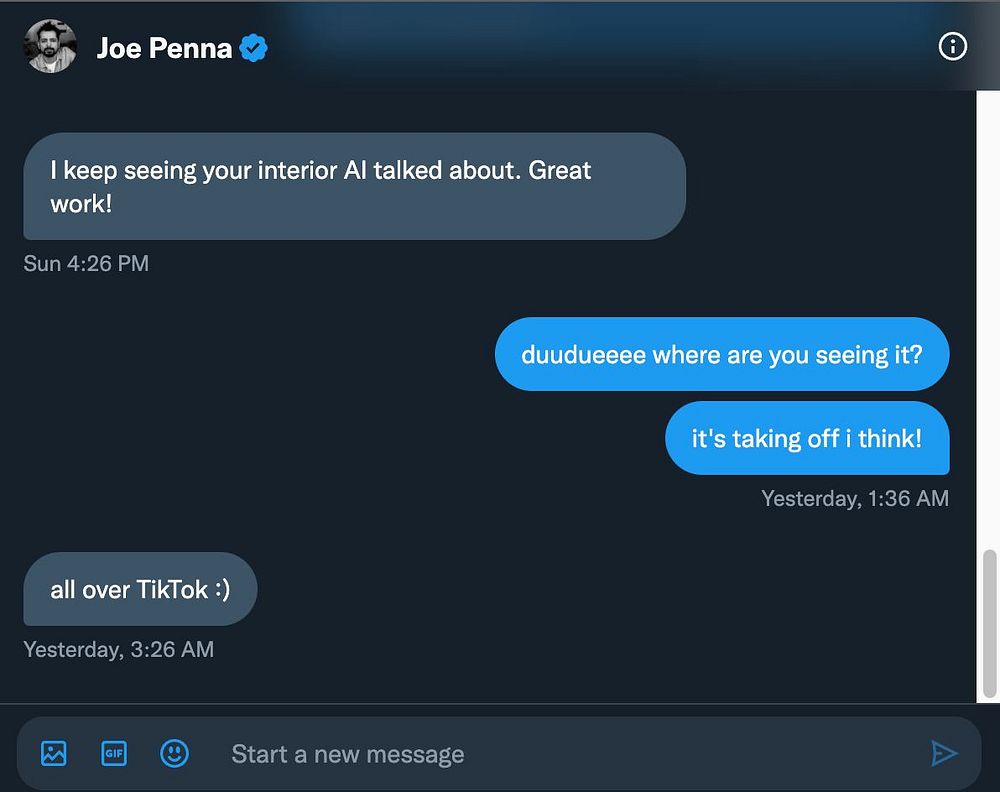
Task: Open the emoji picker
Action: (x=174, y=753)
